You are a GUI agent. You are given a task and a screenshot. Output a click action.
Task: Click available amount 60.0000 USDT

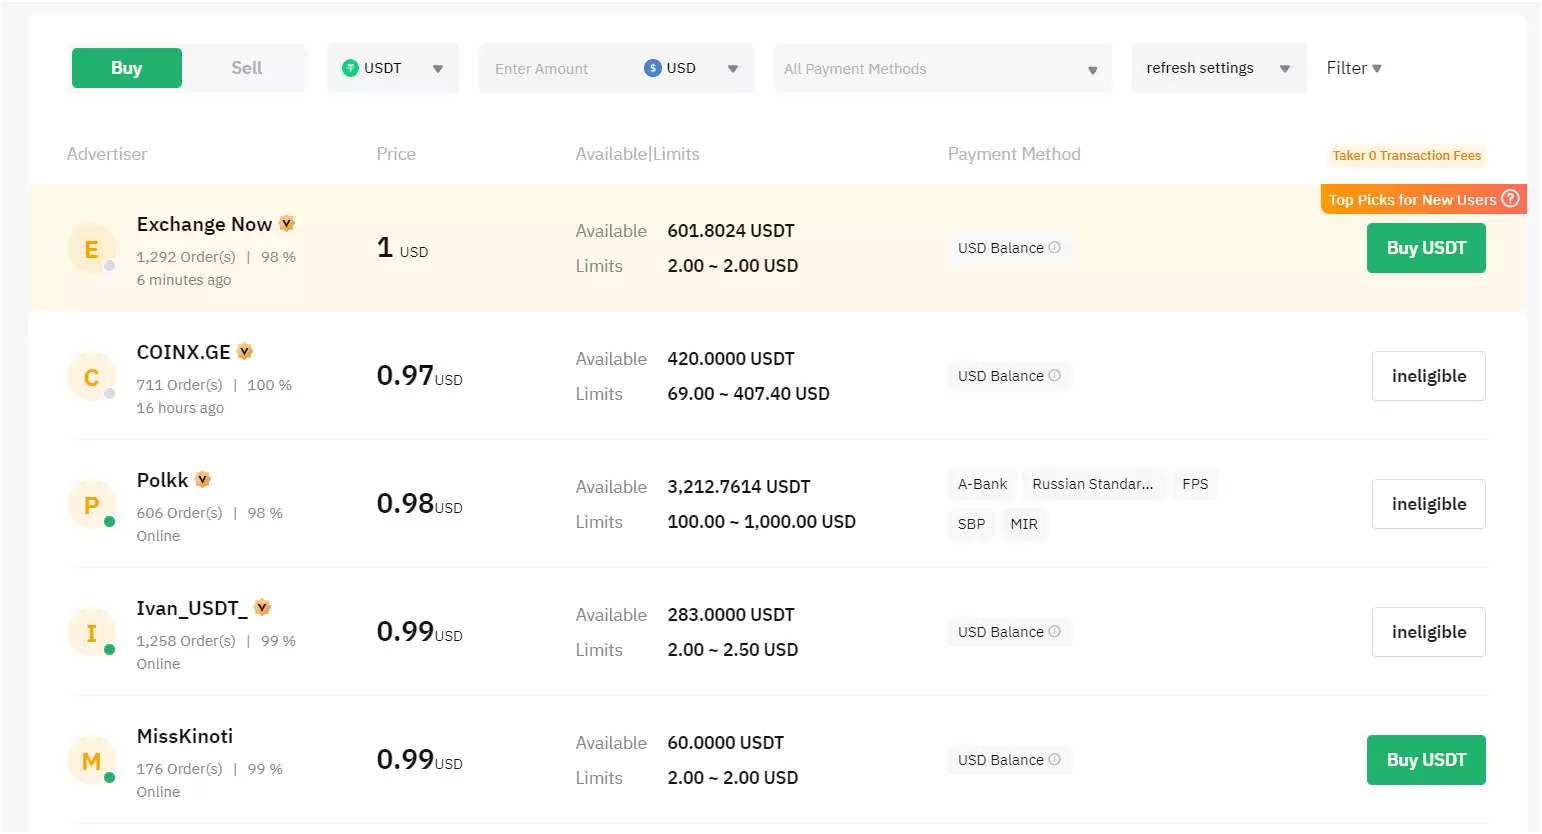click(x=726, y=743)
